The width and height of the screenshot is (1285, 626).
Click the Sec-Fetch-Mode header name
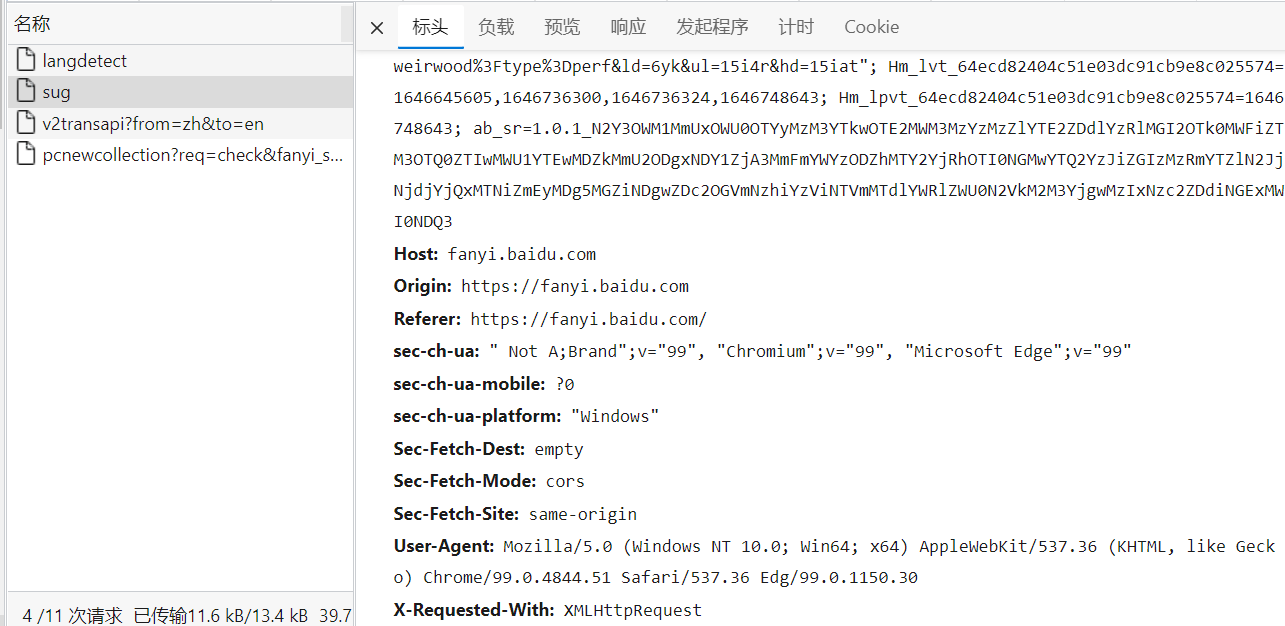(x=465, y=481)
